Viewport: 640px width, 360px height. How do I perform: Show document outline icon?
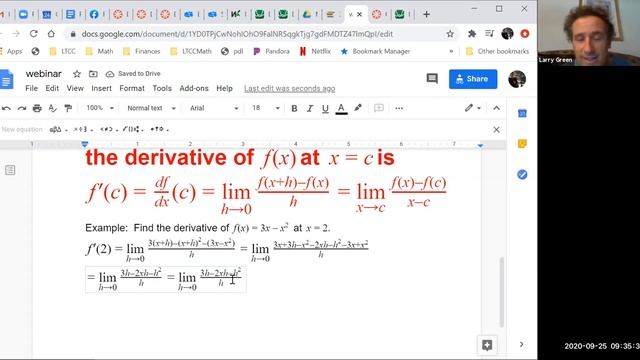pos(10,170)
